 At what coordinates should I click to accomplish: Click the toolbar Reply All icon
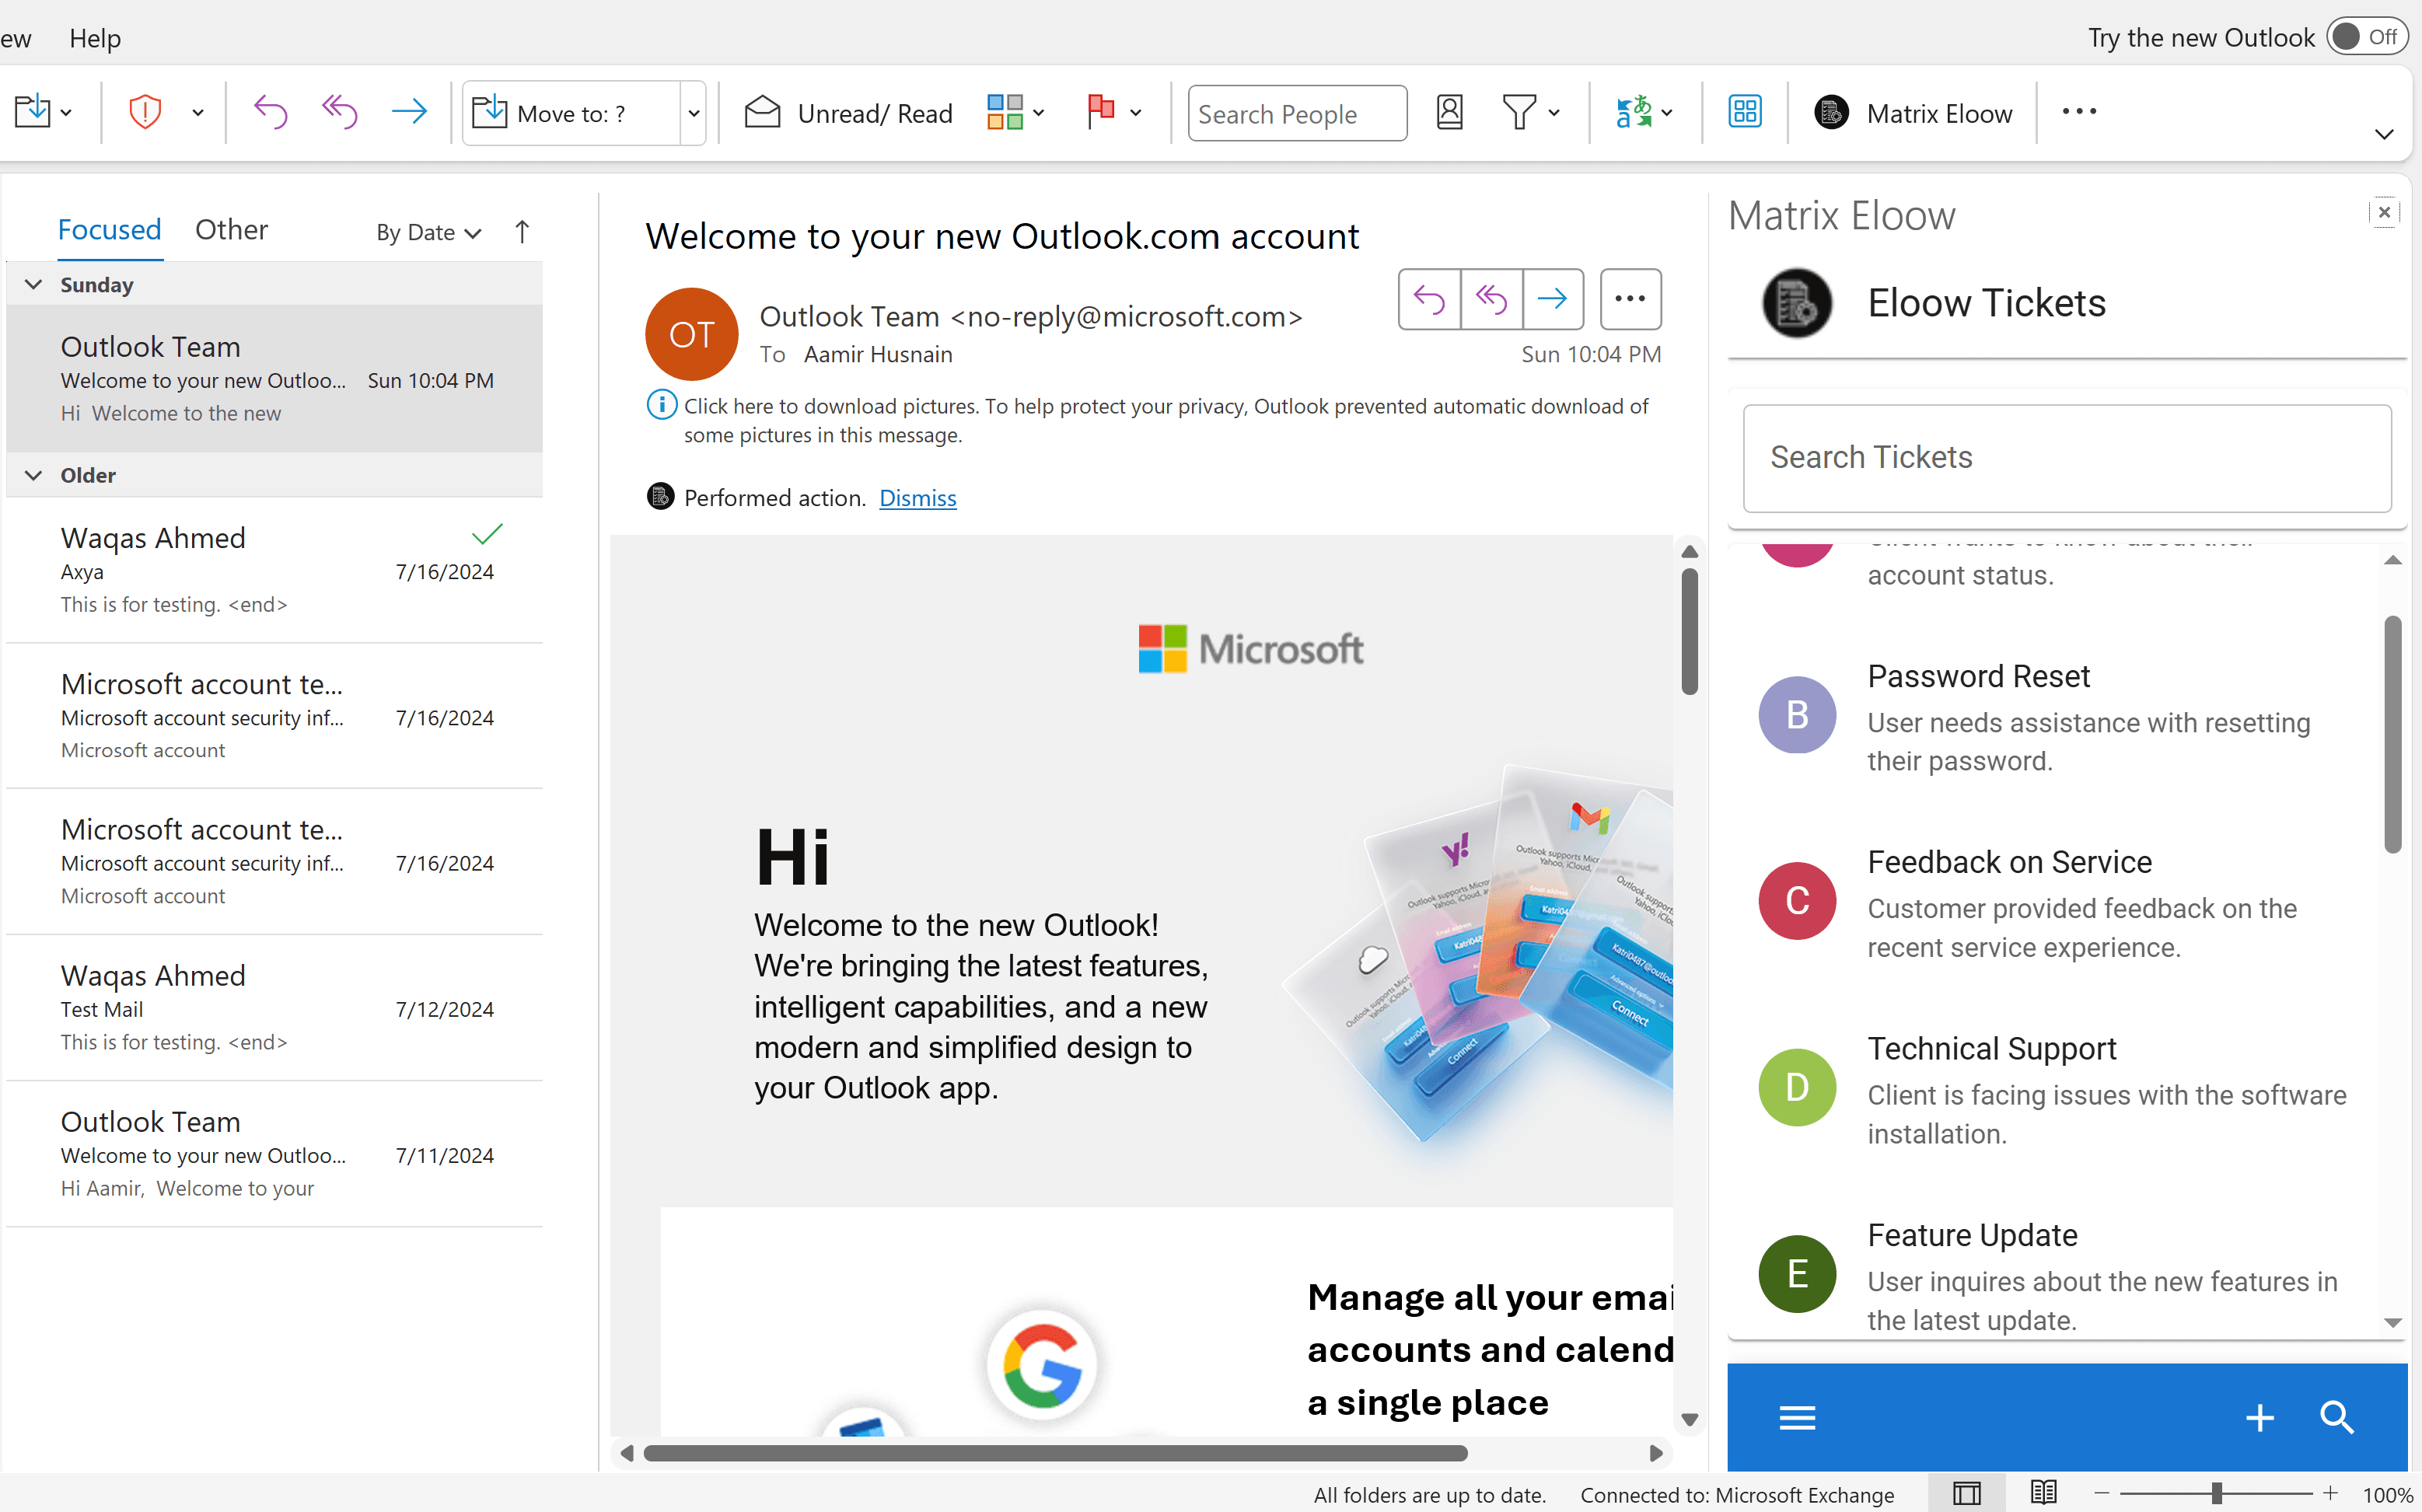click(x=340, y=112)
